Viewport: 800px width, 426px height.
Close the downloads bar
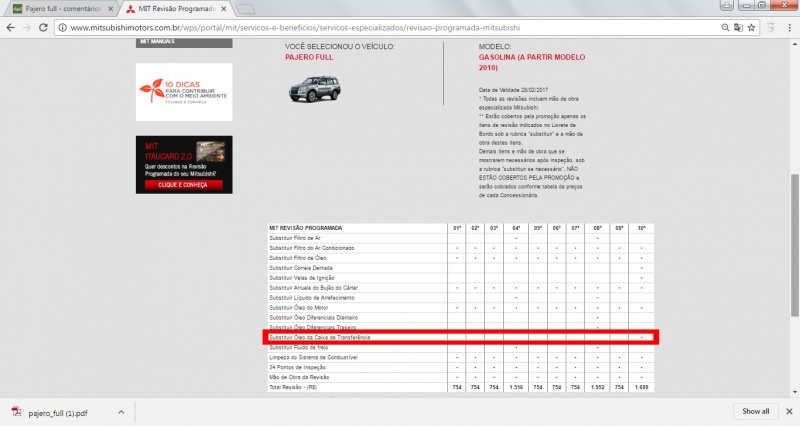[789, 411]
